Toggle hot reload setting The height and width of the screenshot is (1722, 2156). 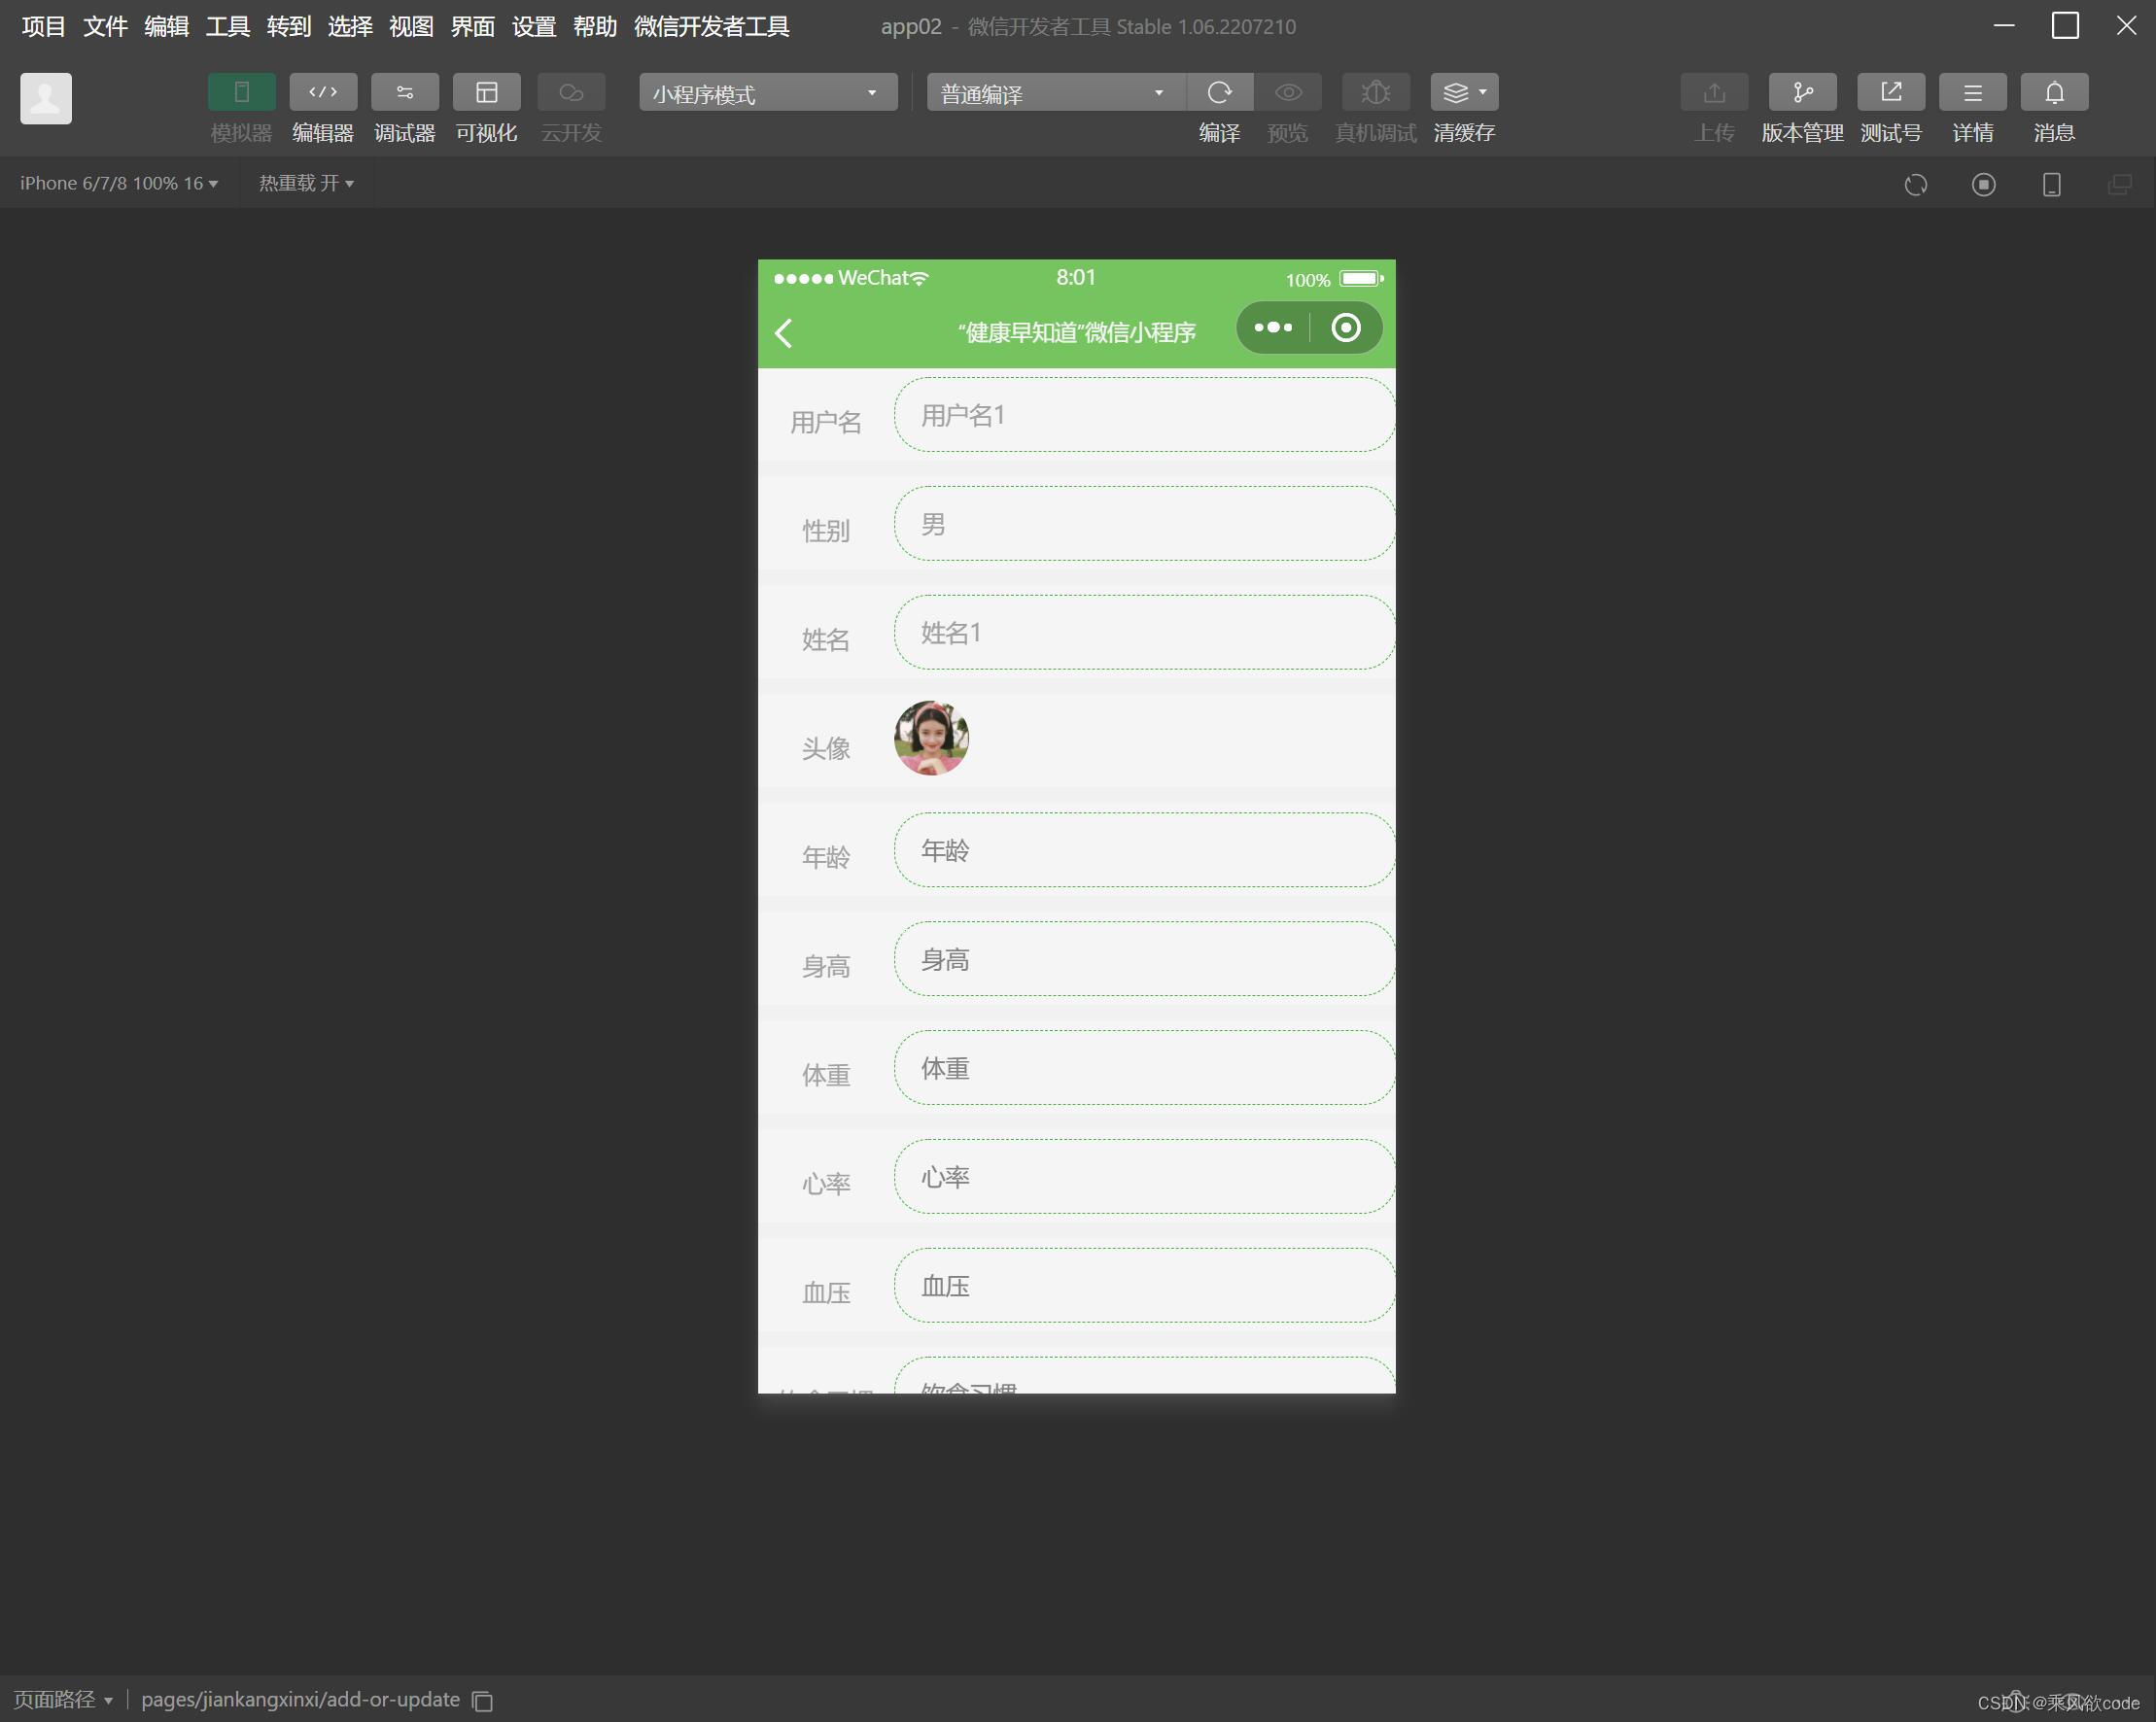(306, 184)
